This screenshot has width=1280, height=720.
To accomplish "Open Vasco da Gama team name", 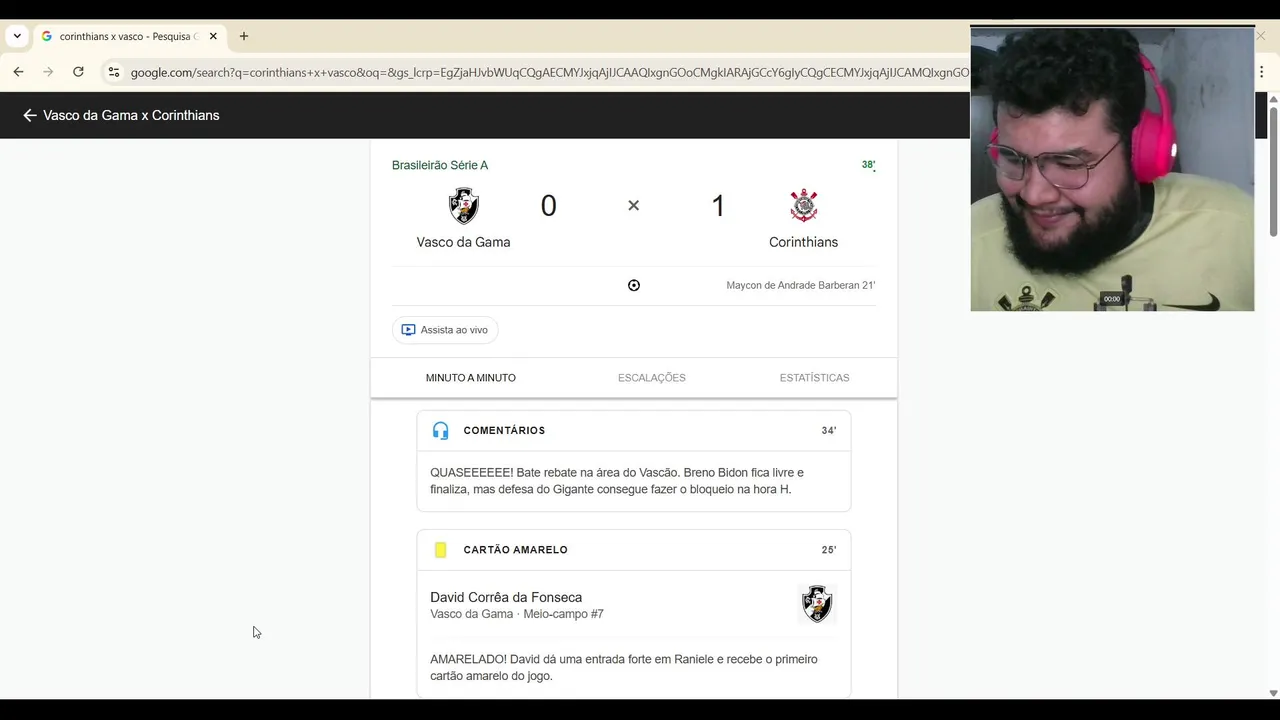I will (x=463, y=242).
